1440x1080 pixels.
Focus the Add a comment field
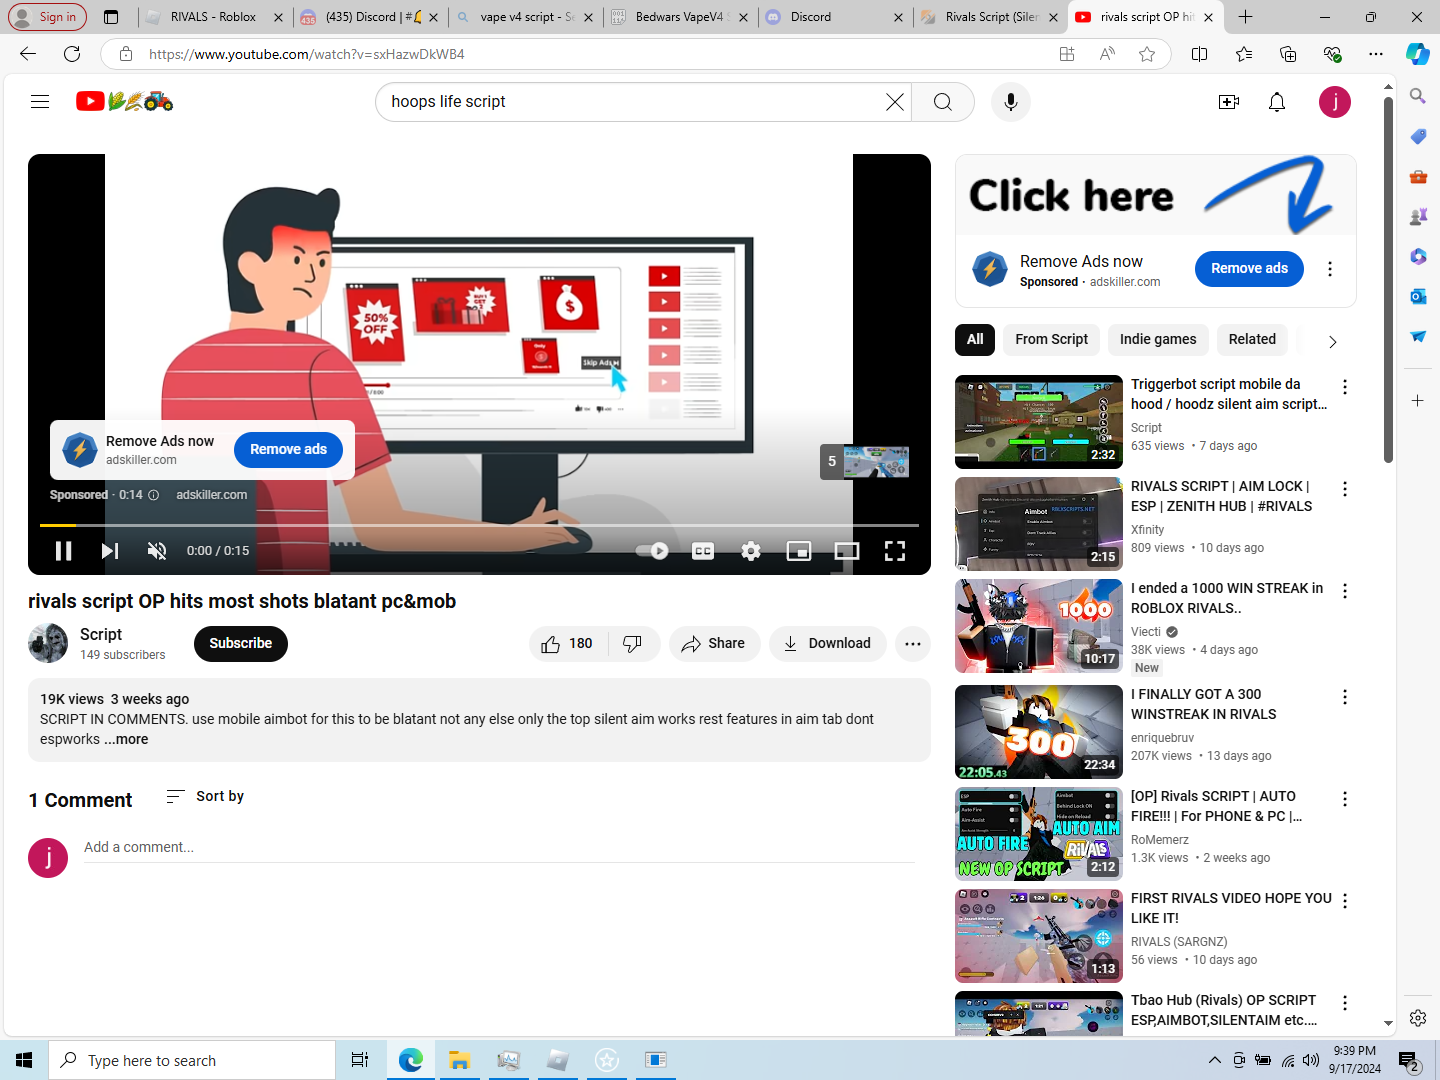click(499, 848)
